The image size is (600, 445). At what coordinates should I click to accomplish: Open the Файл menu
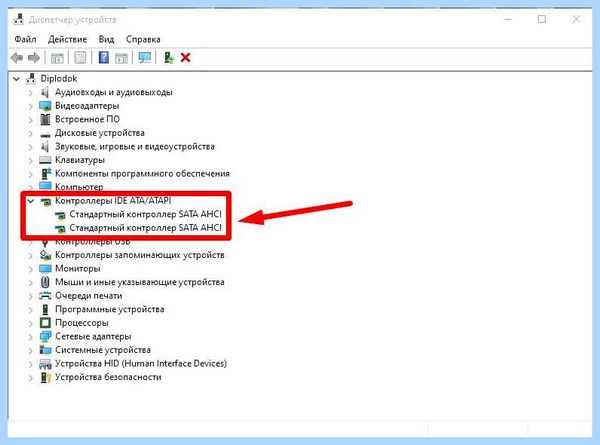click(25, 39)
